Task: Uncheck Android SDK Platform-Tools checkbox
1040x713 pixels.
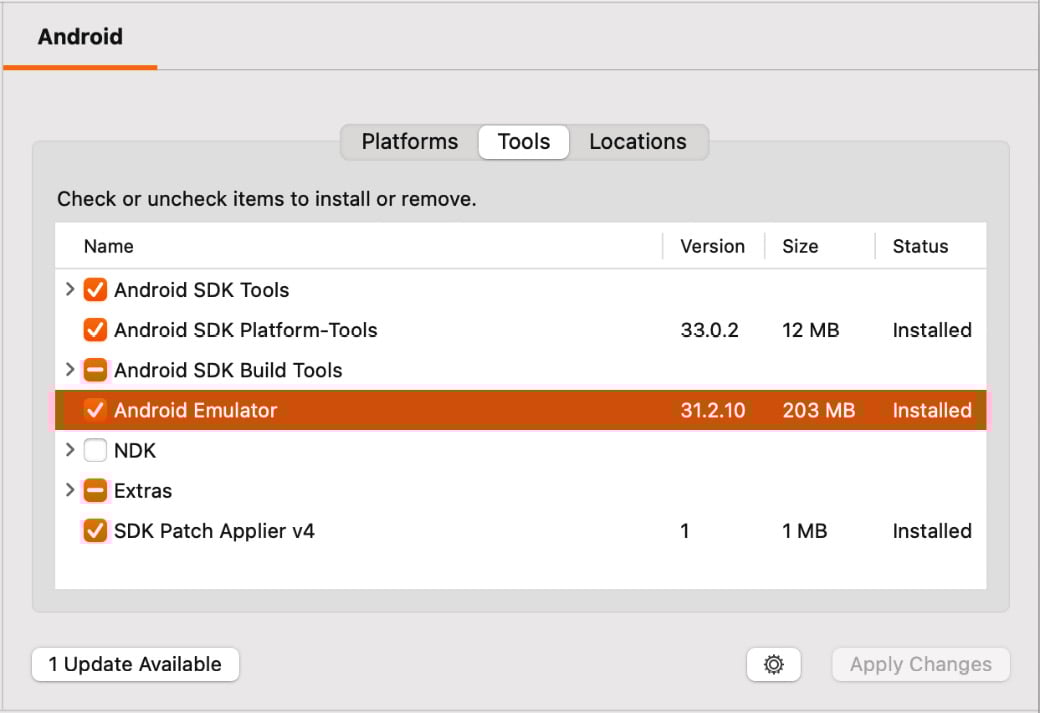Action: (x=95, y=330)
